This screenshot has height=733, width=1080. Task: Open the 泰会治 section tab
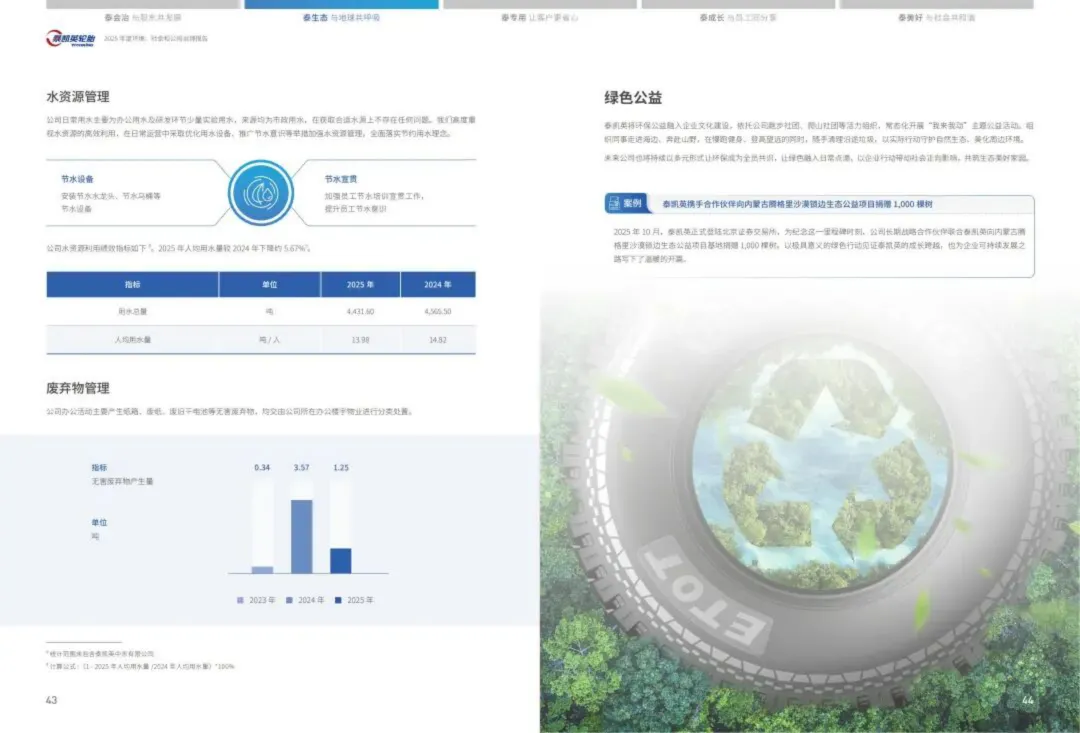[x=143, y=17]
